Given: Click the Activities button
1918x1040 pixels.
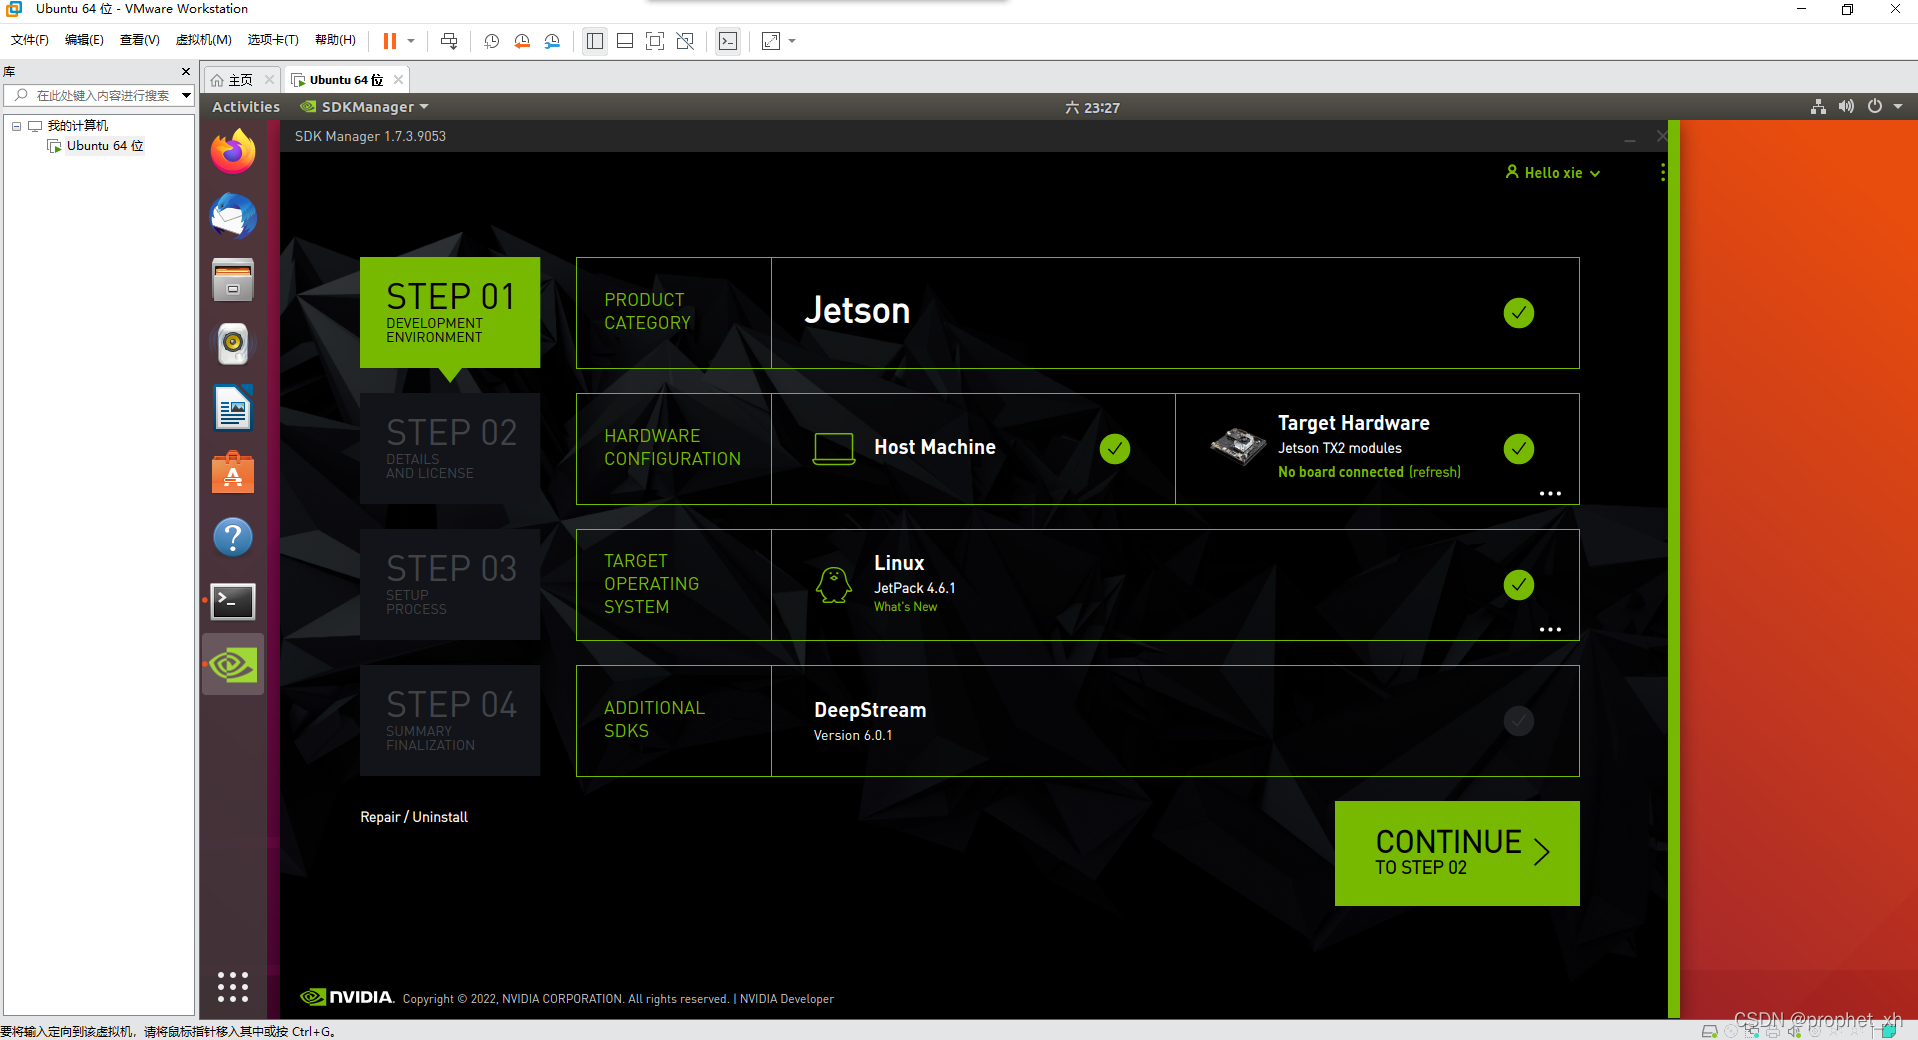Looking at the screenshot, I should (246, 107).
